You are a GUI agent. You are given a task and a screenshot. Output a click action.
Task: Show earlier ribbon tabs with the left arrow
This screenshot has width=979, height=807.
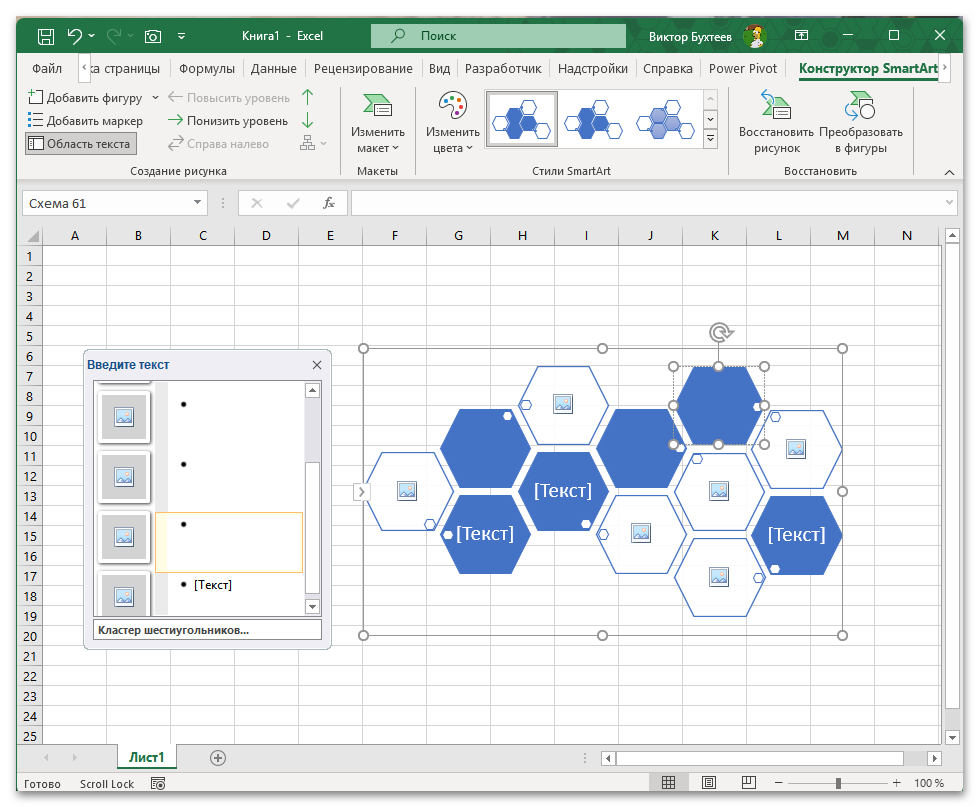coord(84,67)
